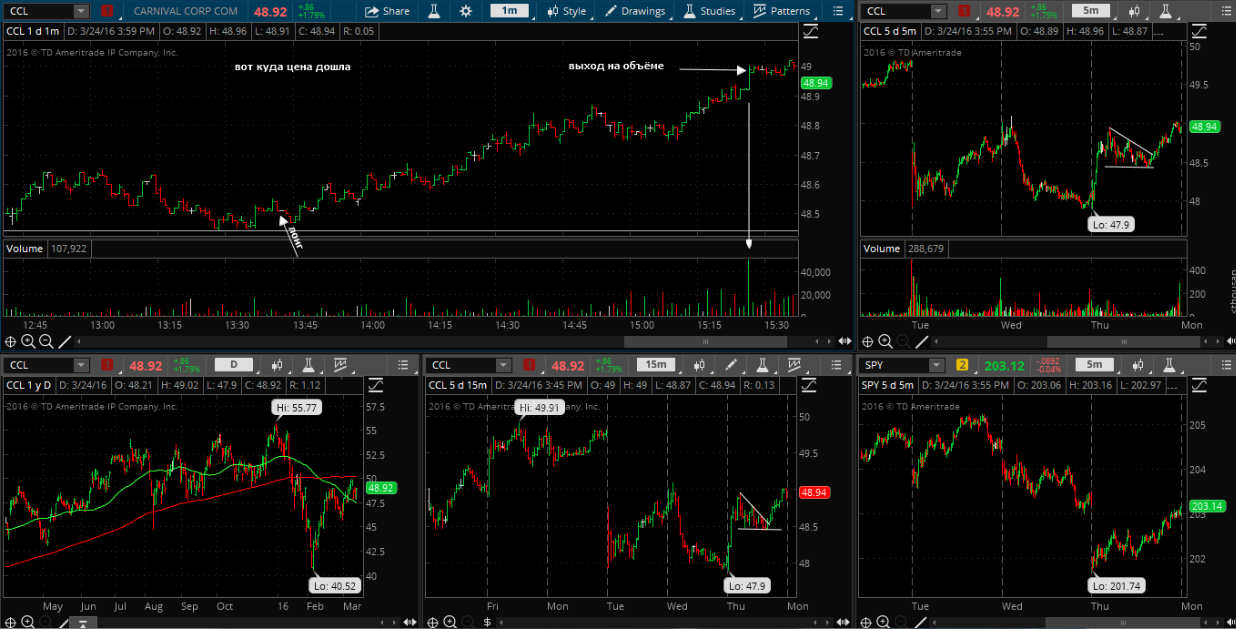
Task: Open the Studies flask icon on CCL 5m chart
Action: [x=1165, y=11]
